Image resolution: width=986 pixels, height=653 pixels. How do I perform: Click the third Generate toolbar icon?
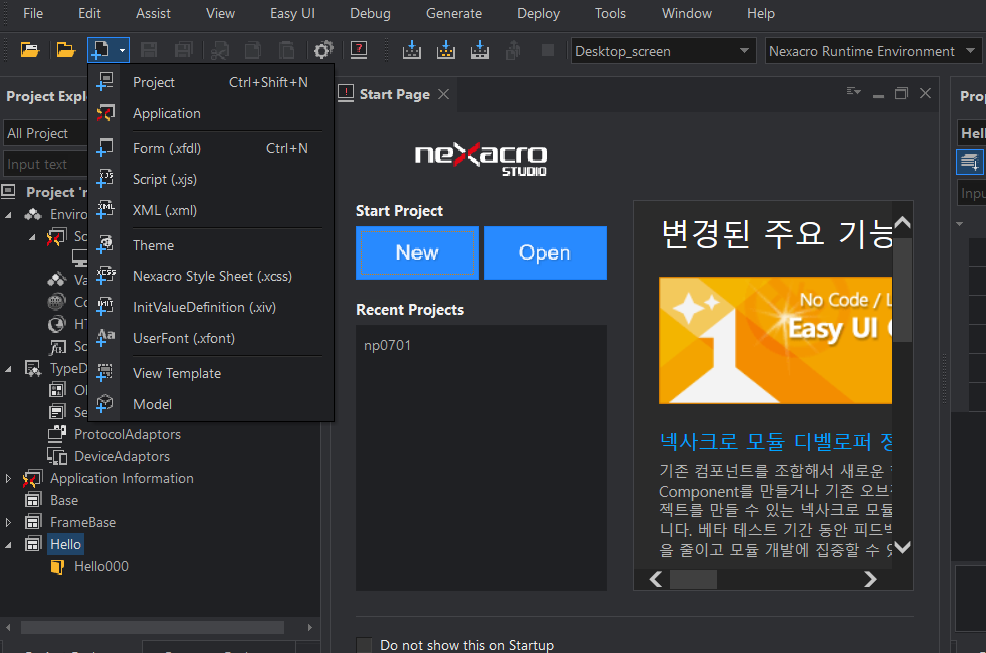[480, 50]
